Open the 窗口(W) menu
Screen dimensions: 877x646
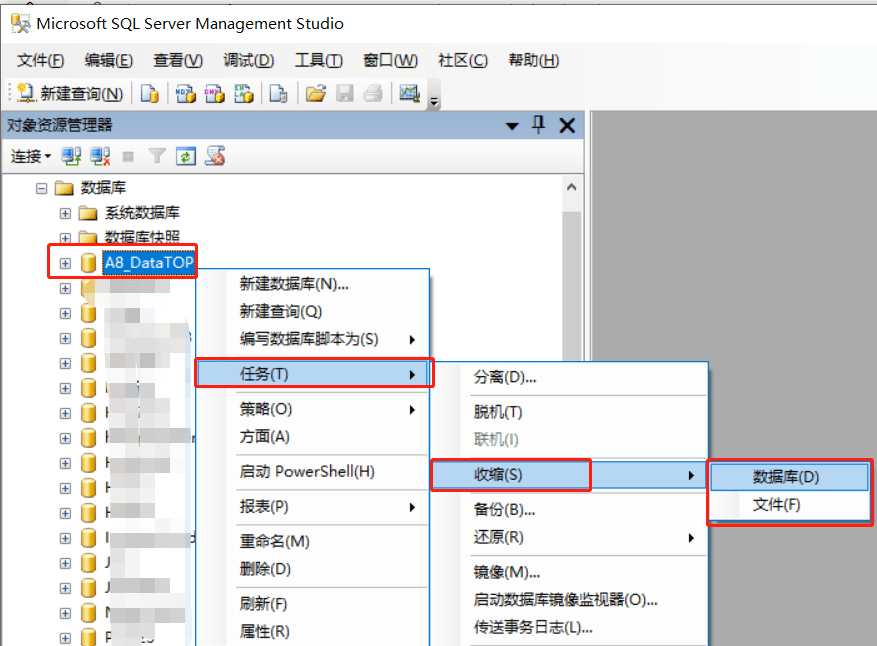click(390, 60)
